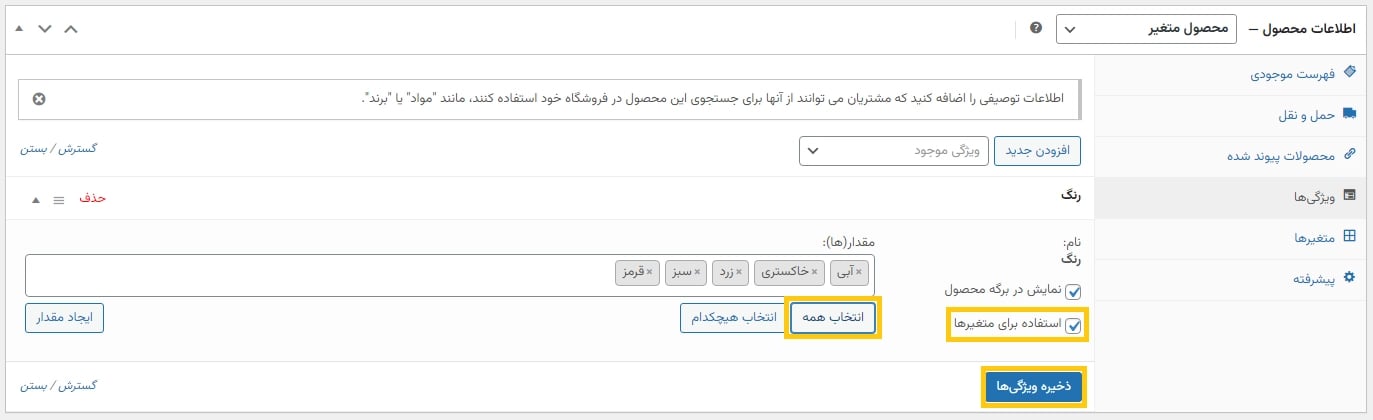
Task: Toggle استفاده برای متغیرها checkbox
Action: [x=1074, y=325]
